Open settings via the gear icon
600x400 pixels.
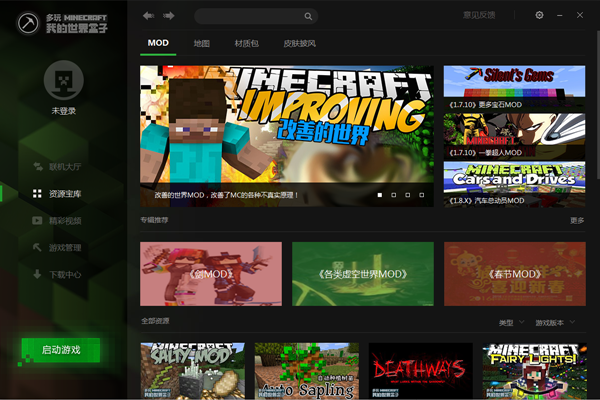point(539,15)
